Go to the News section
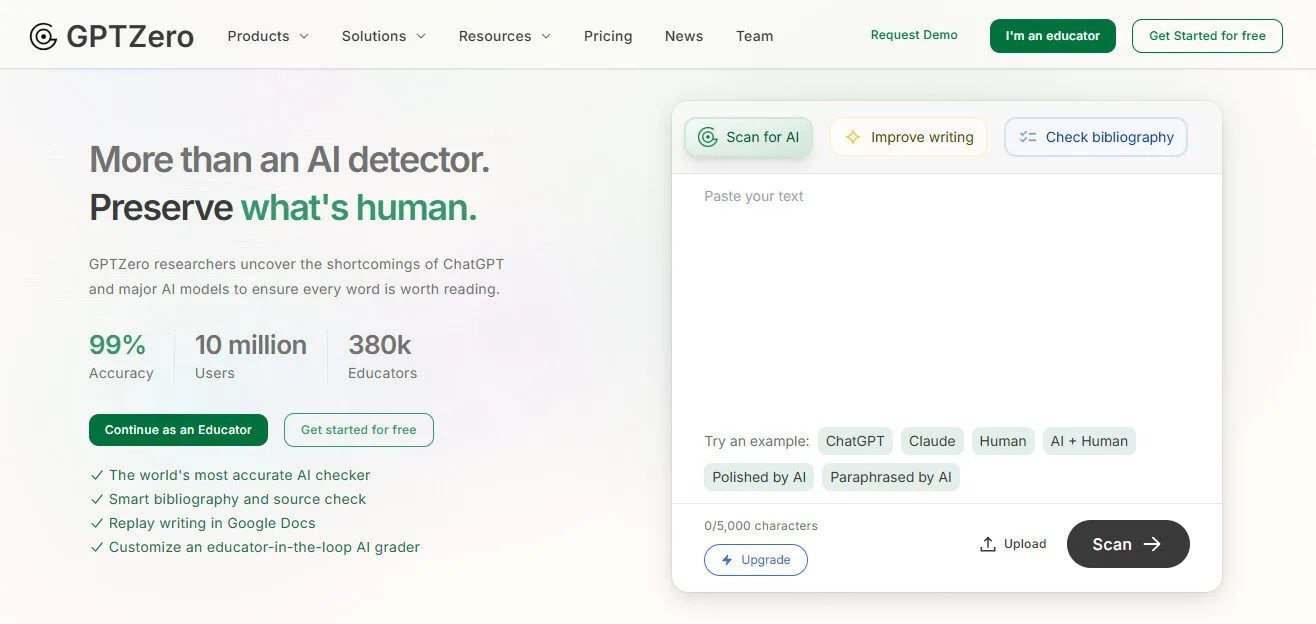1316x624 pixels. pyautogui.click(x=684, y=36)
